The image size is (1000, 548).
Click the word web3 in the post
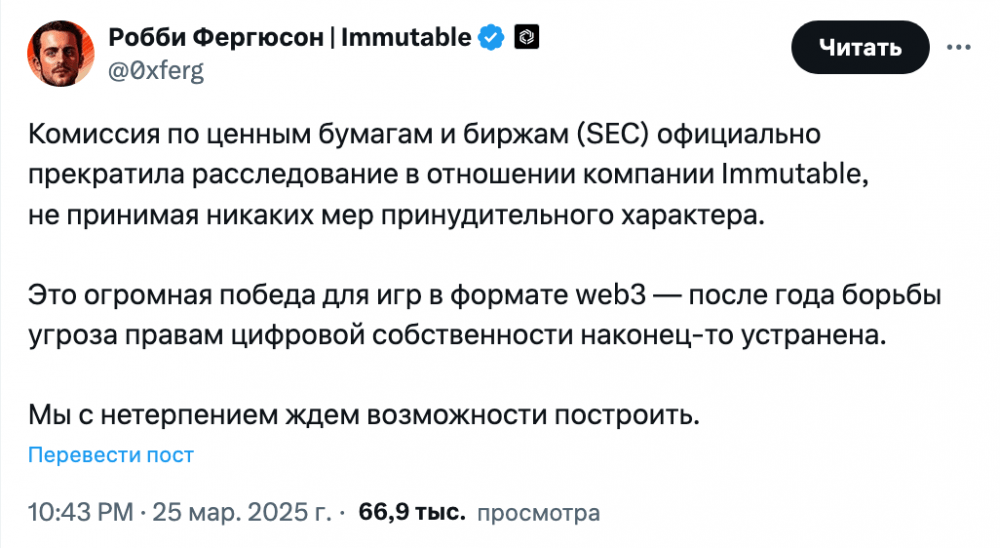(x=612, y=295)
